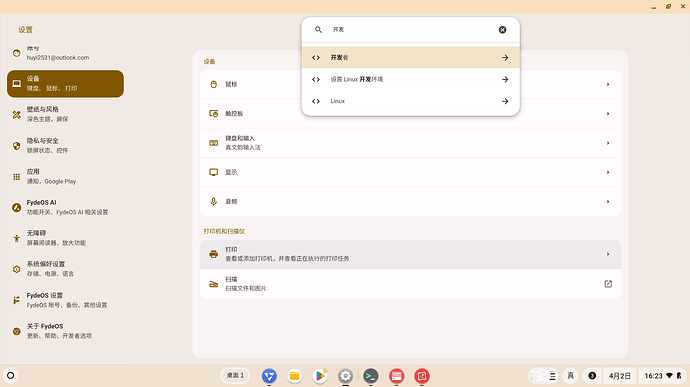Open 应用 settings section

[x=65, y=176]
